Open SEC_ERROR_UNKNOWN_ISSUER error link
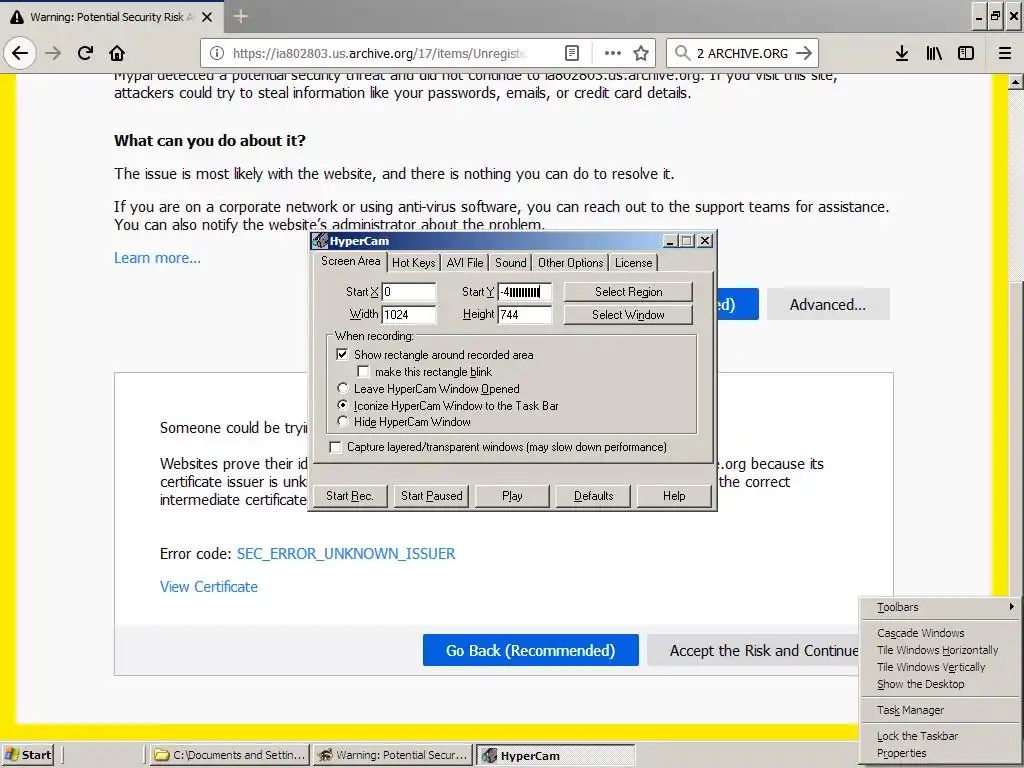The height and width of the screenshot is (768, 1024). (346, 554)
